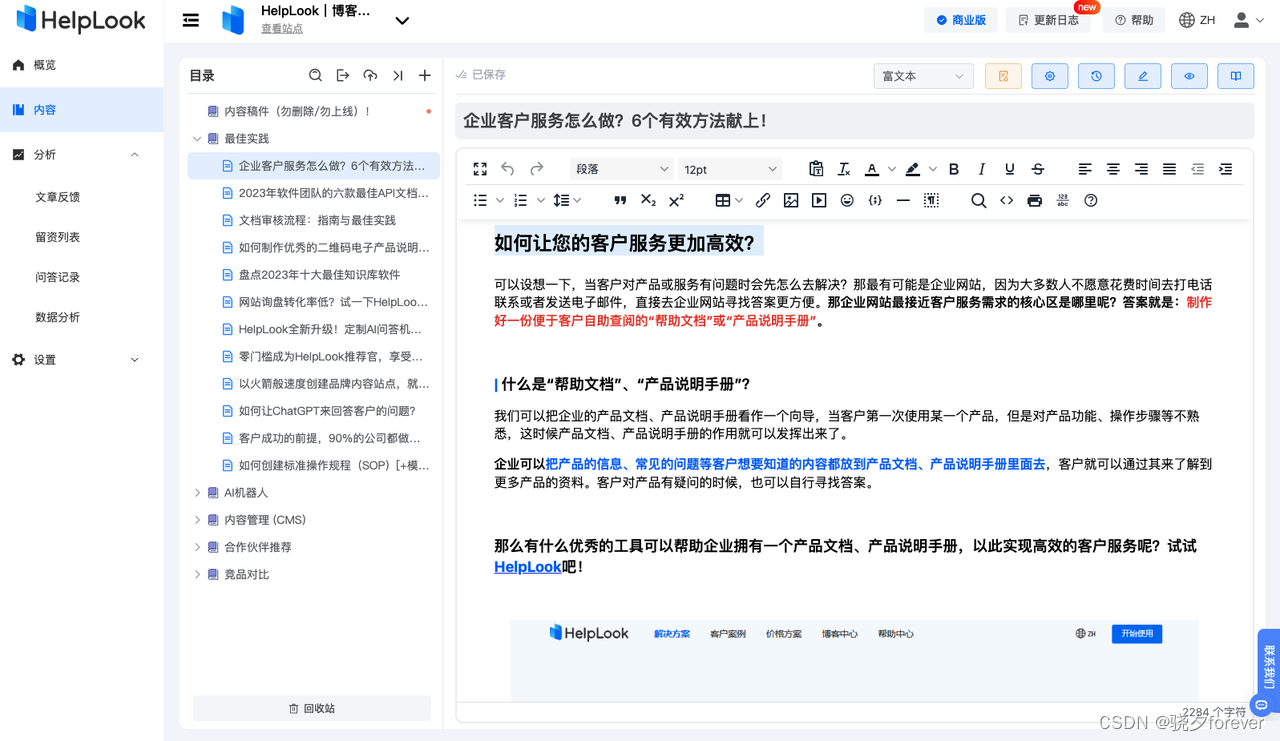Viewport: 1280px width, 741px height.
Task: Open the 回收站 recycle bin
Action: coord(312,708)
